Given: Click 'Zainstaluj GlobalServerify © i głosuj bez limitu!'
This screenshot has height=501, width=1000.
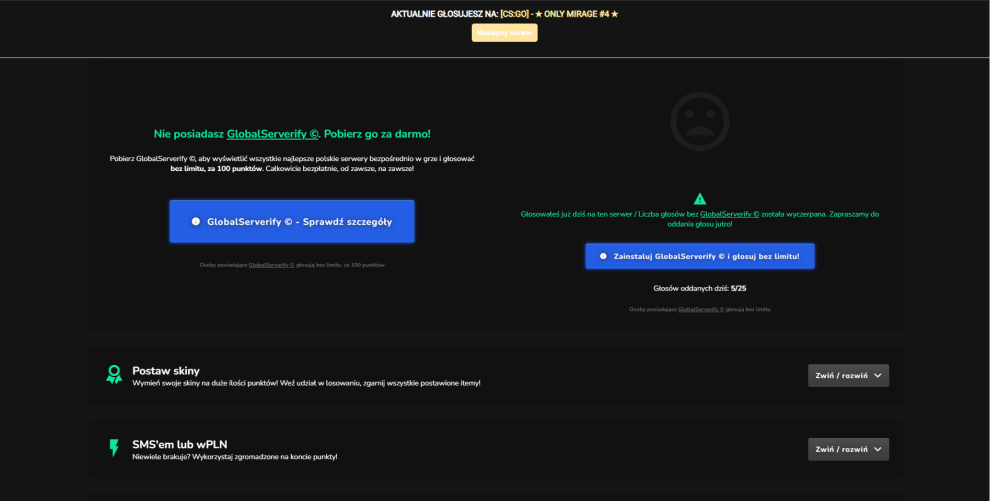Looking at the screenshot, I should coord(700,256).
